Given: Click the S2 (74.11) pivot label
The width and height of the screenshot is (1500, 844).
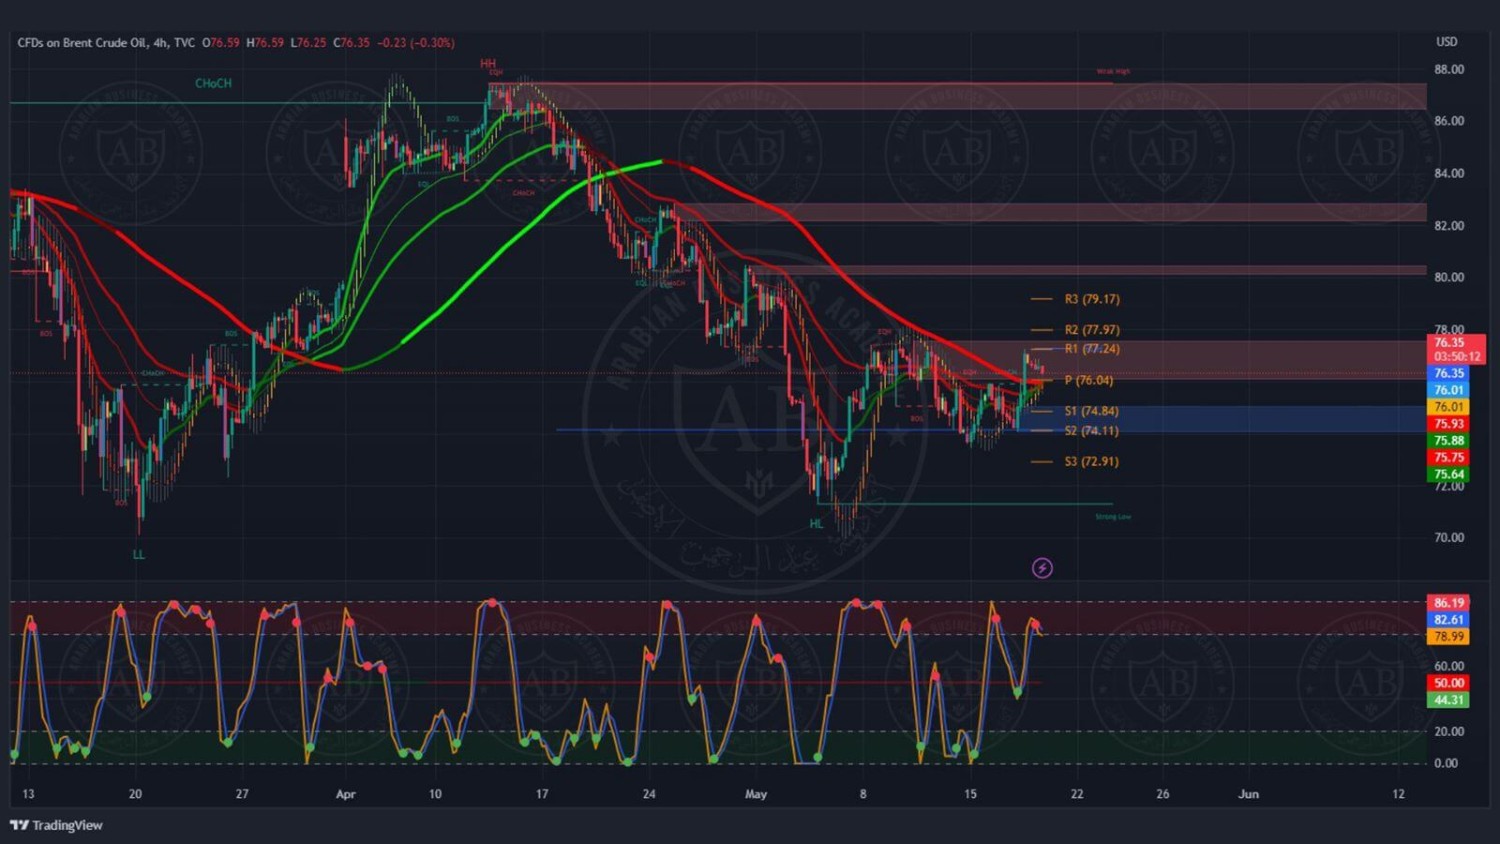Looking at the screenshot, I should 1092,431.
